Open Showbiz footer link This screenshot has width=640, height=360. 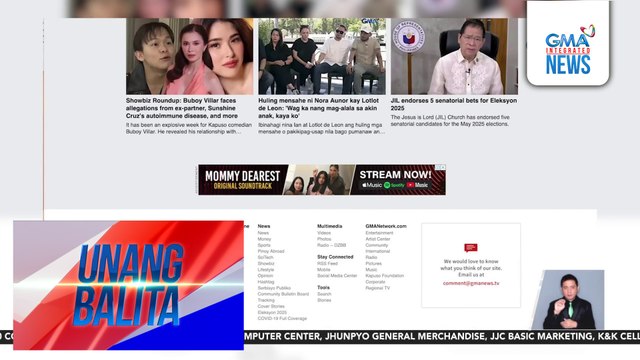click(x=266, y=263)
